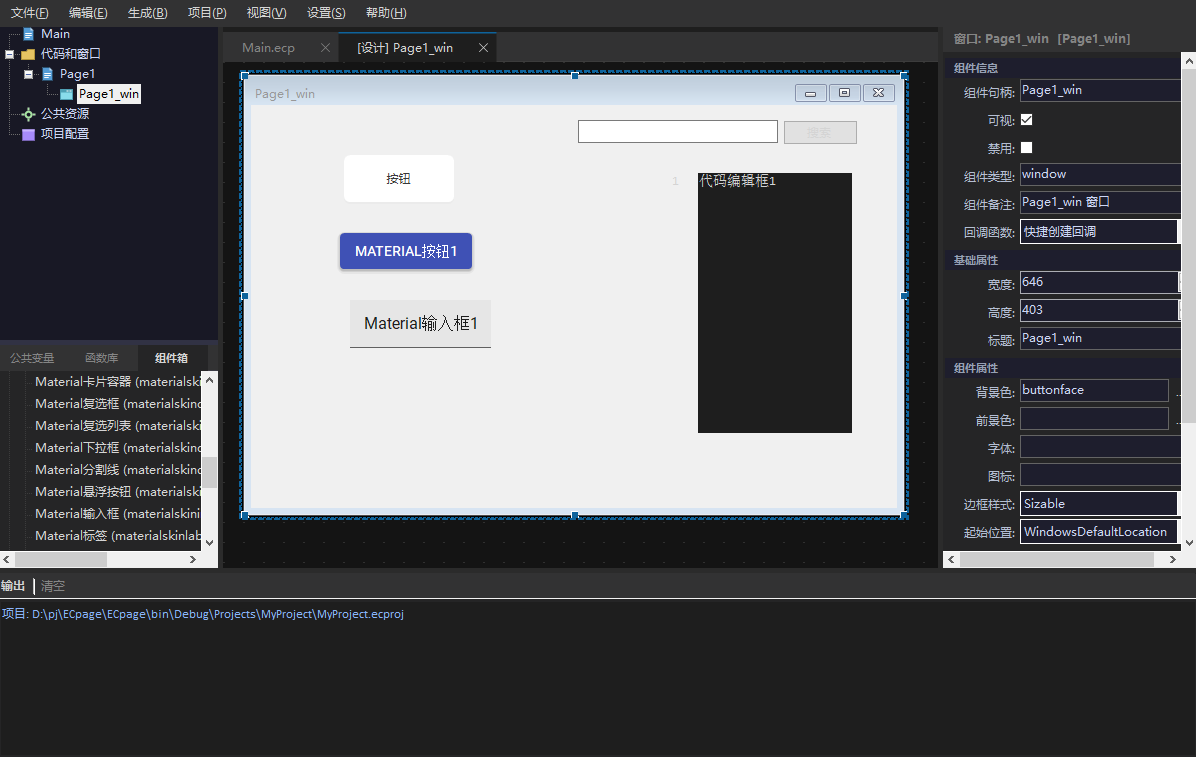Open the 文件(F) menu
The image size is (1196, 757).
pos(30,13)
